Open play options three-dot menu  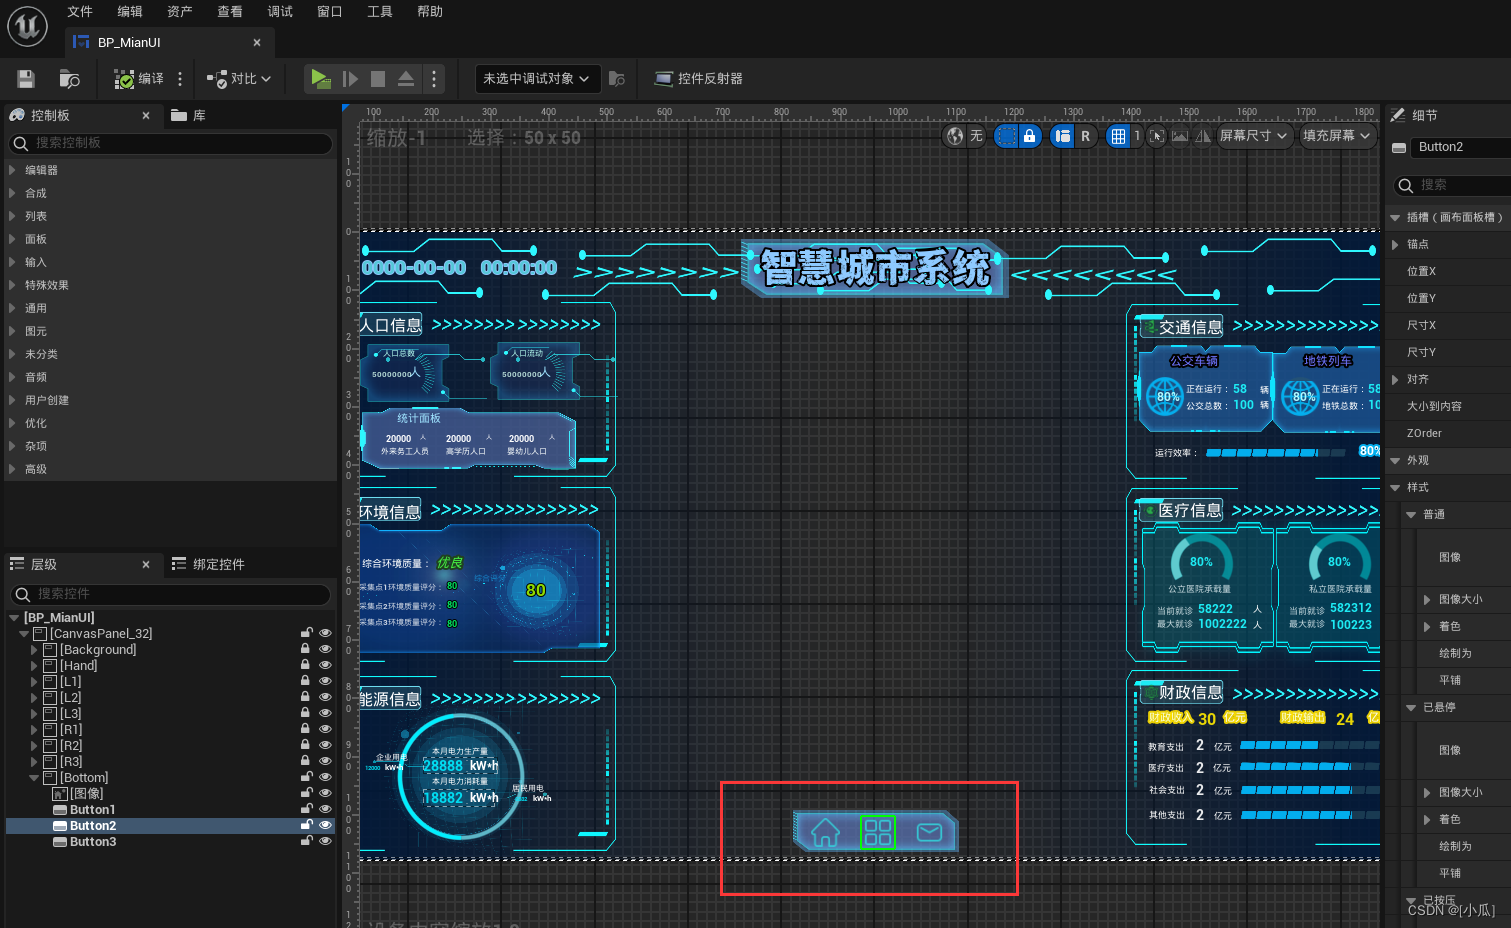(433, 79)
